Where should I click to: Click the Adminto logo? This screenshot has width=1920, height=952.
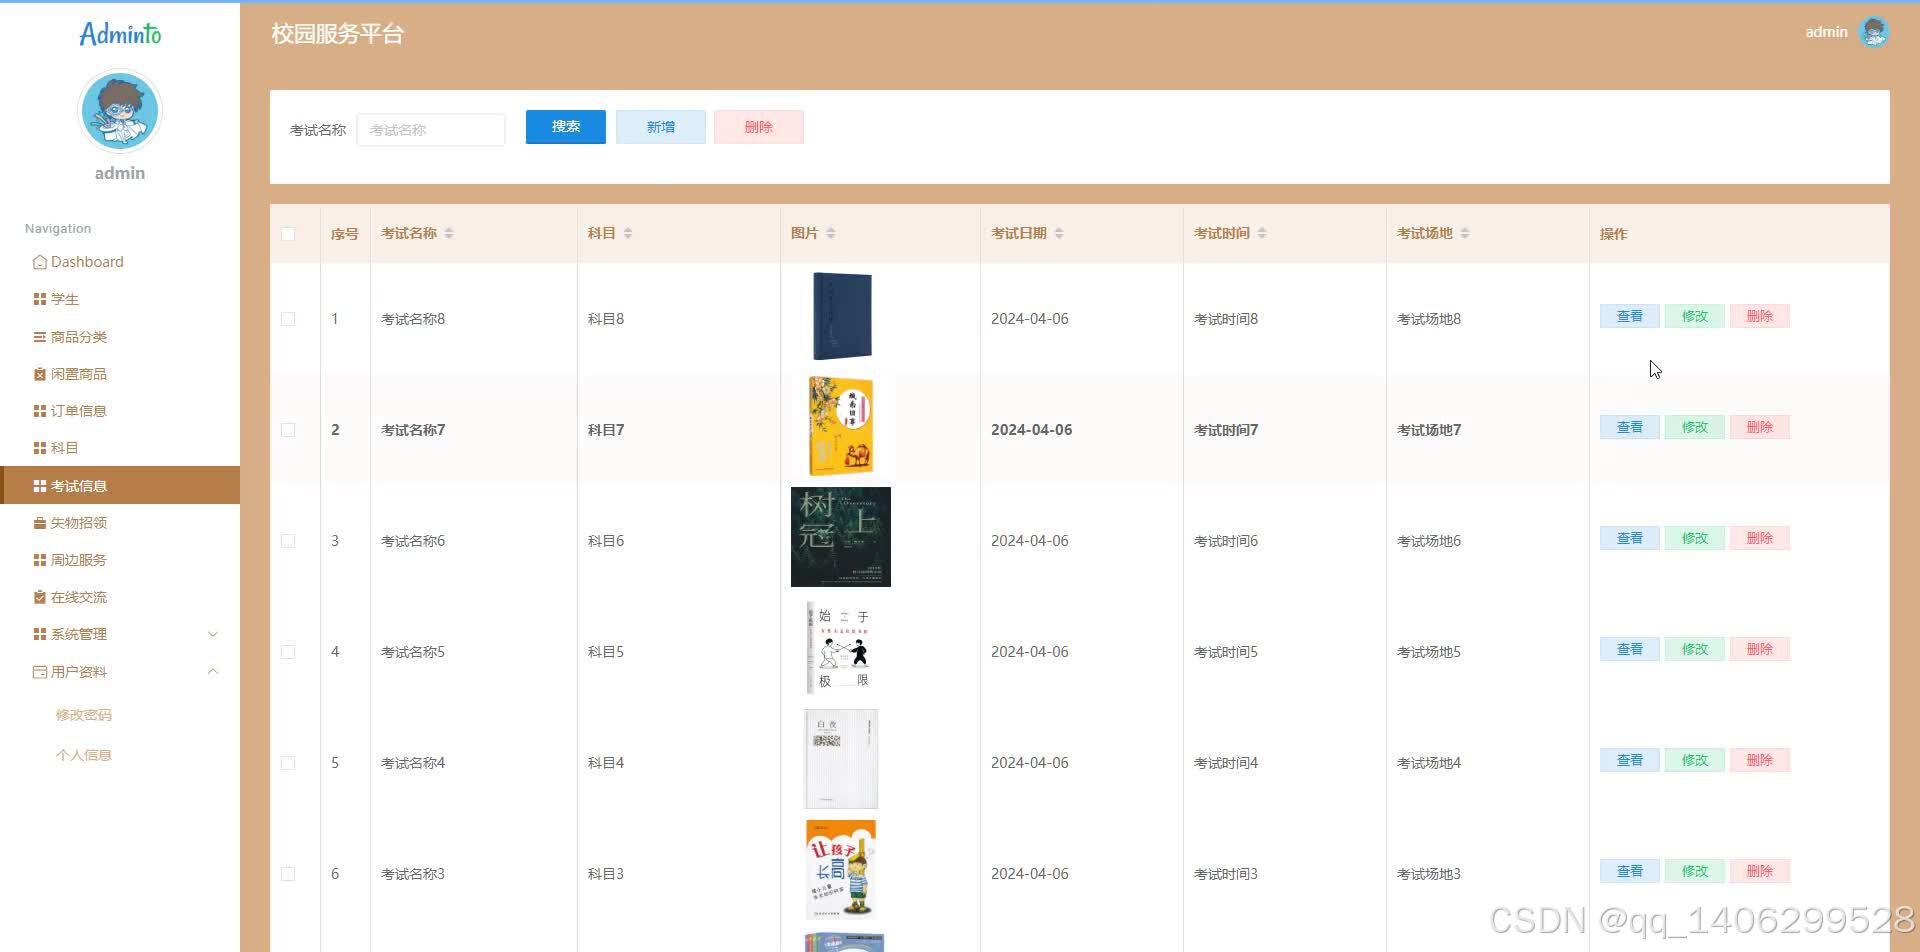pyautogui.click(x=120, y=34)
